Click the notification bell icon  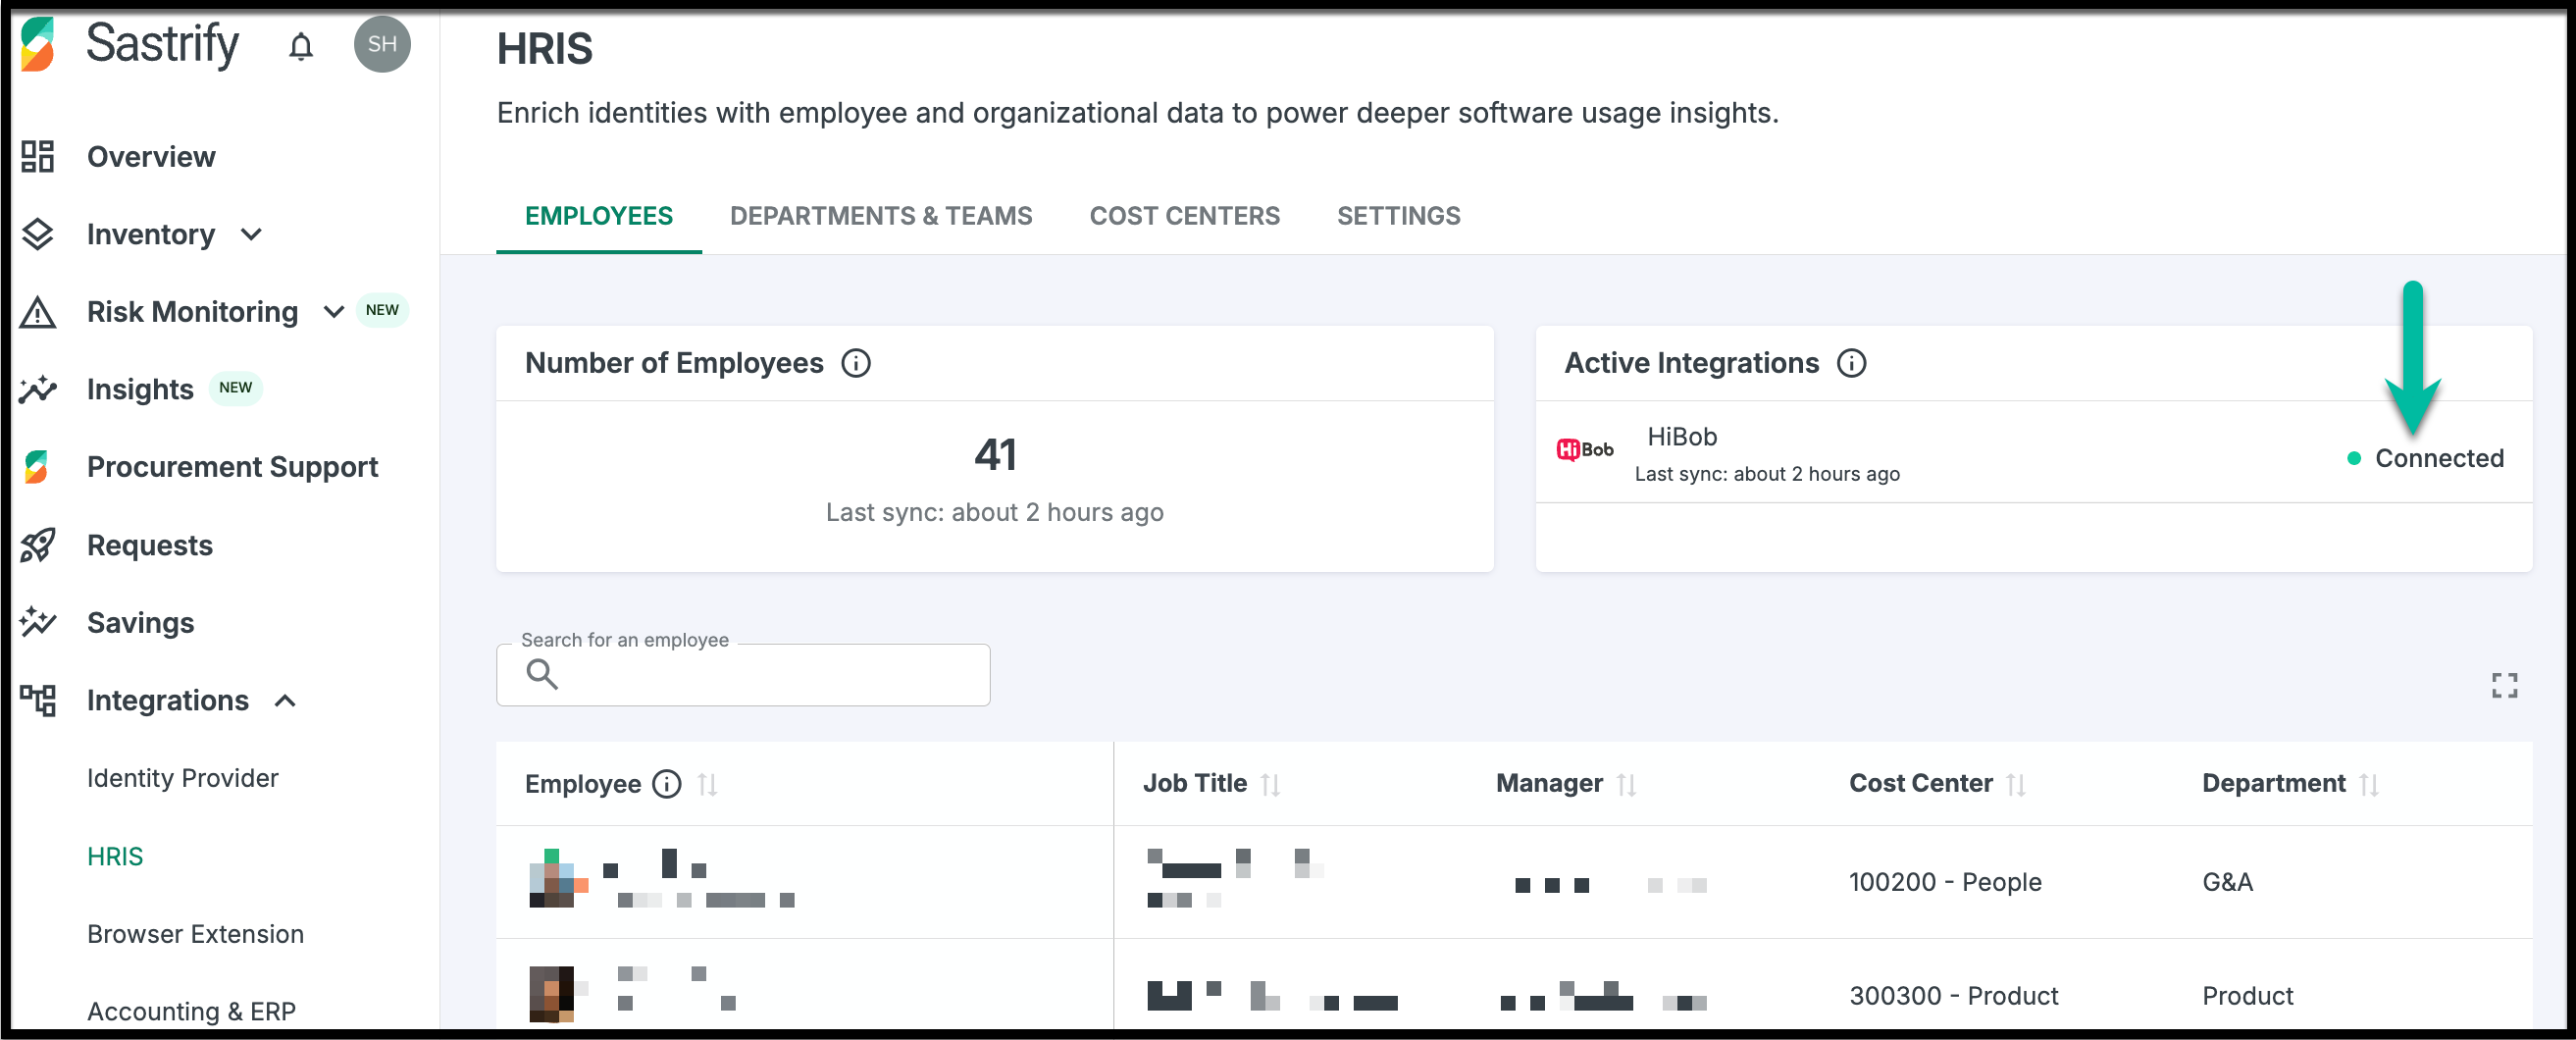click(x=301, y=46)
